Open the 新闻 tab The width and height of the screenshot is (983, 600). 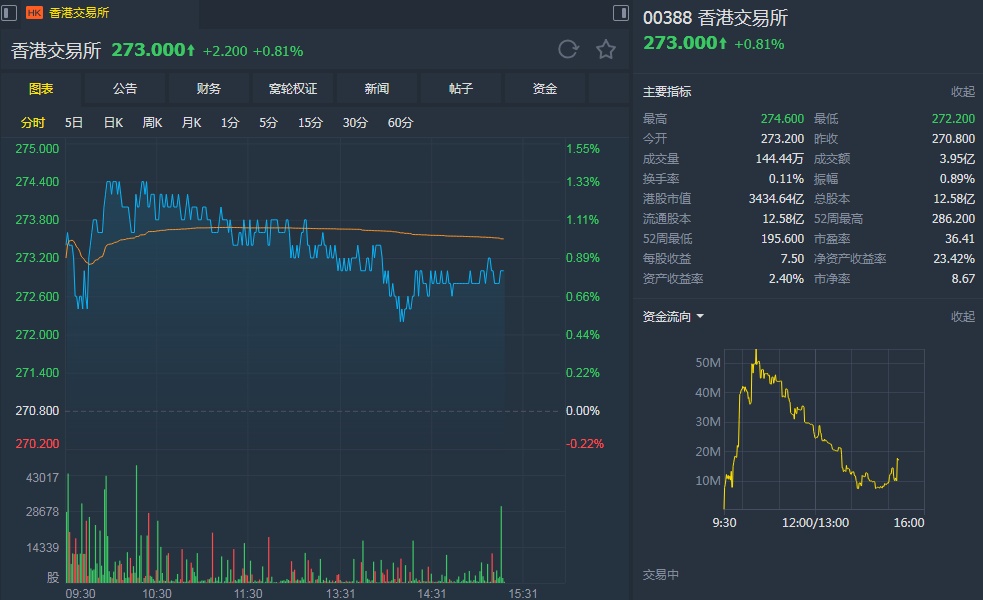pyautogui.click(x=377, y=88)
